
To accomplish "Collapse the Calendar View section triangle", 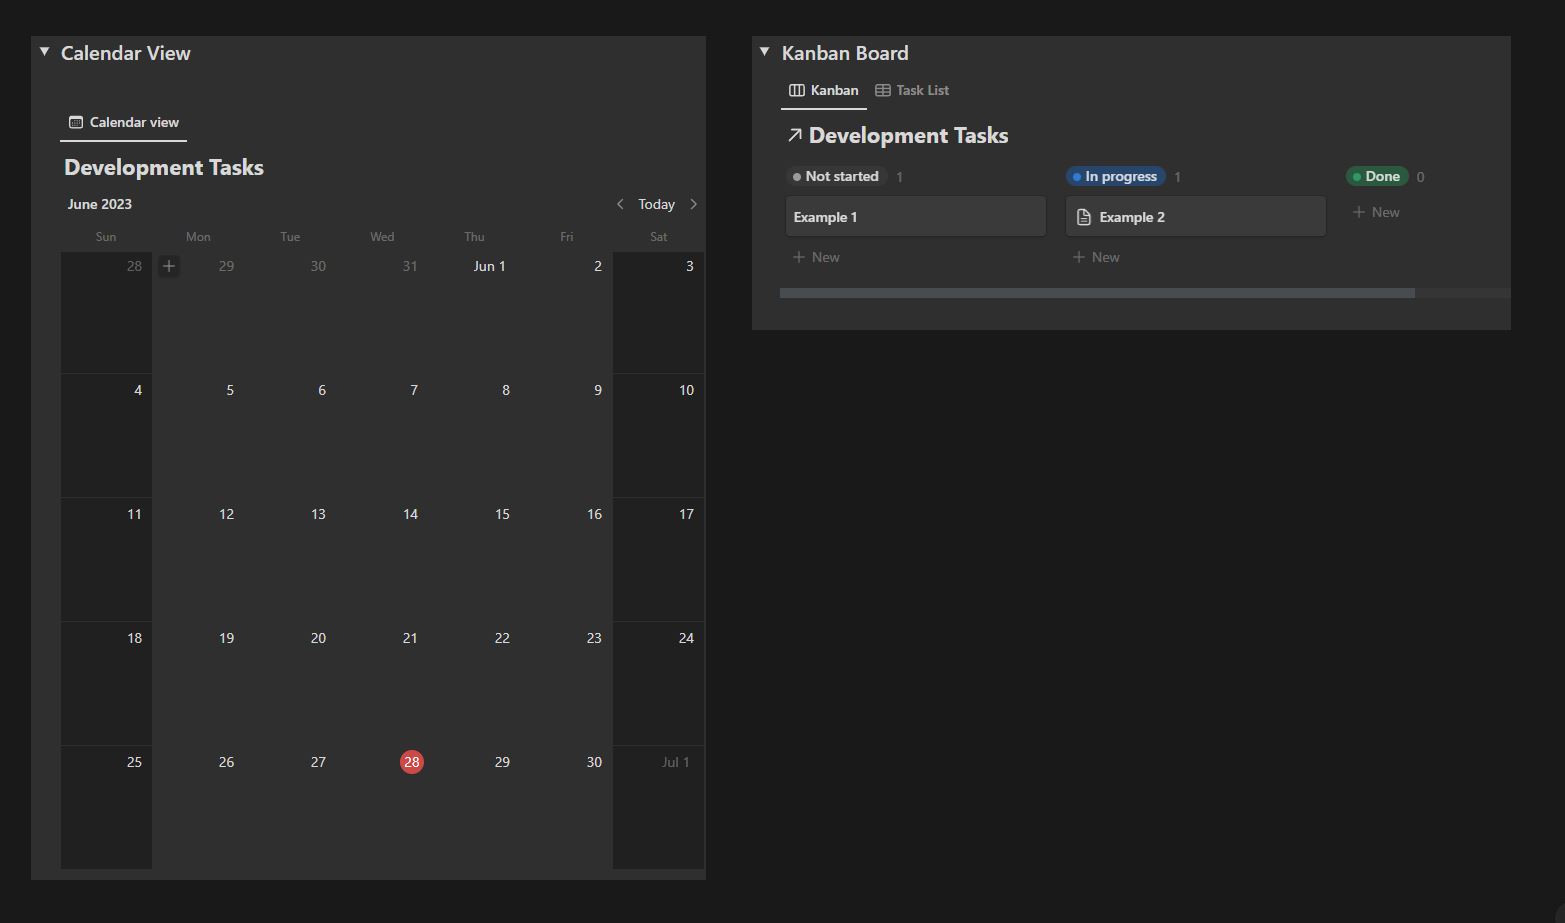I will (x=44, y=50).
